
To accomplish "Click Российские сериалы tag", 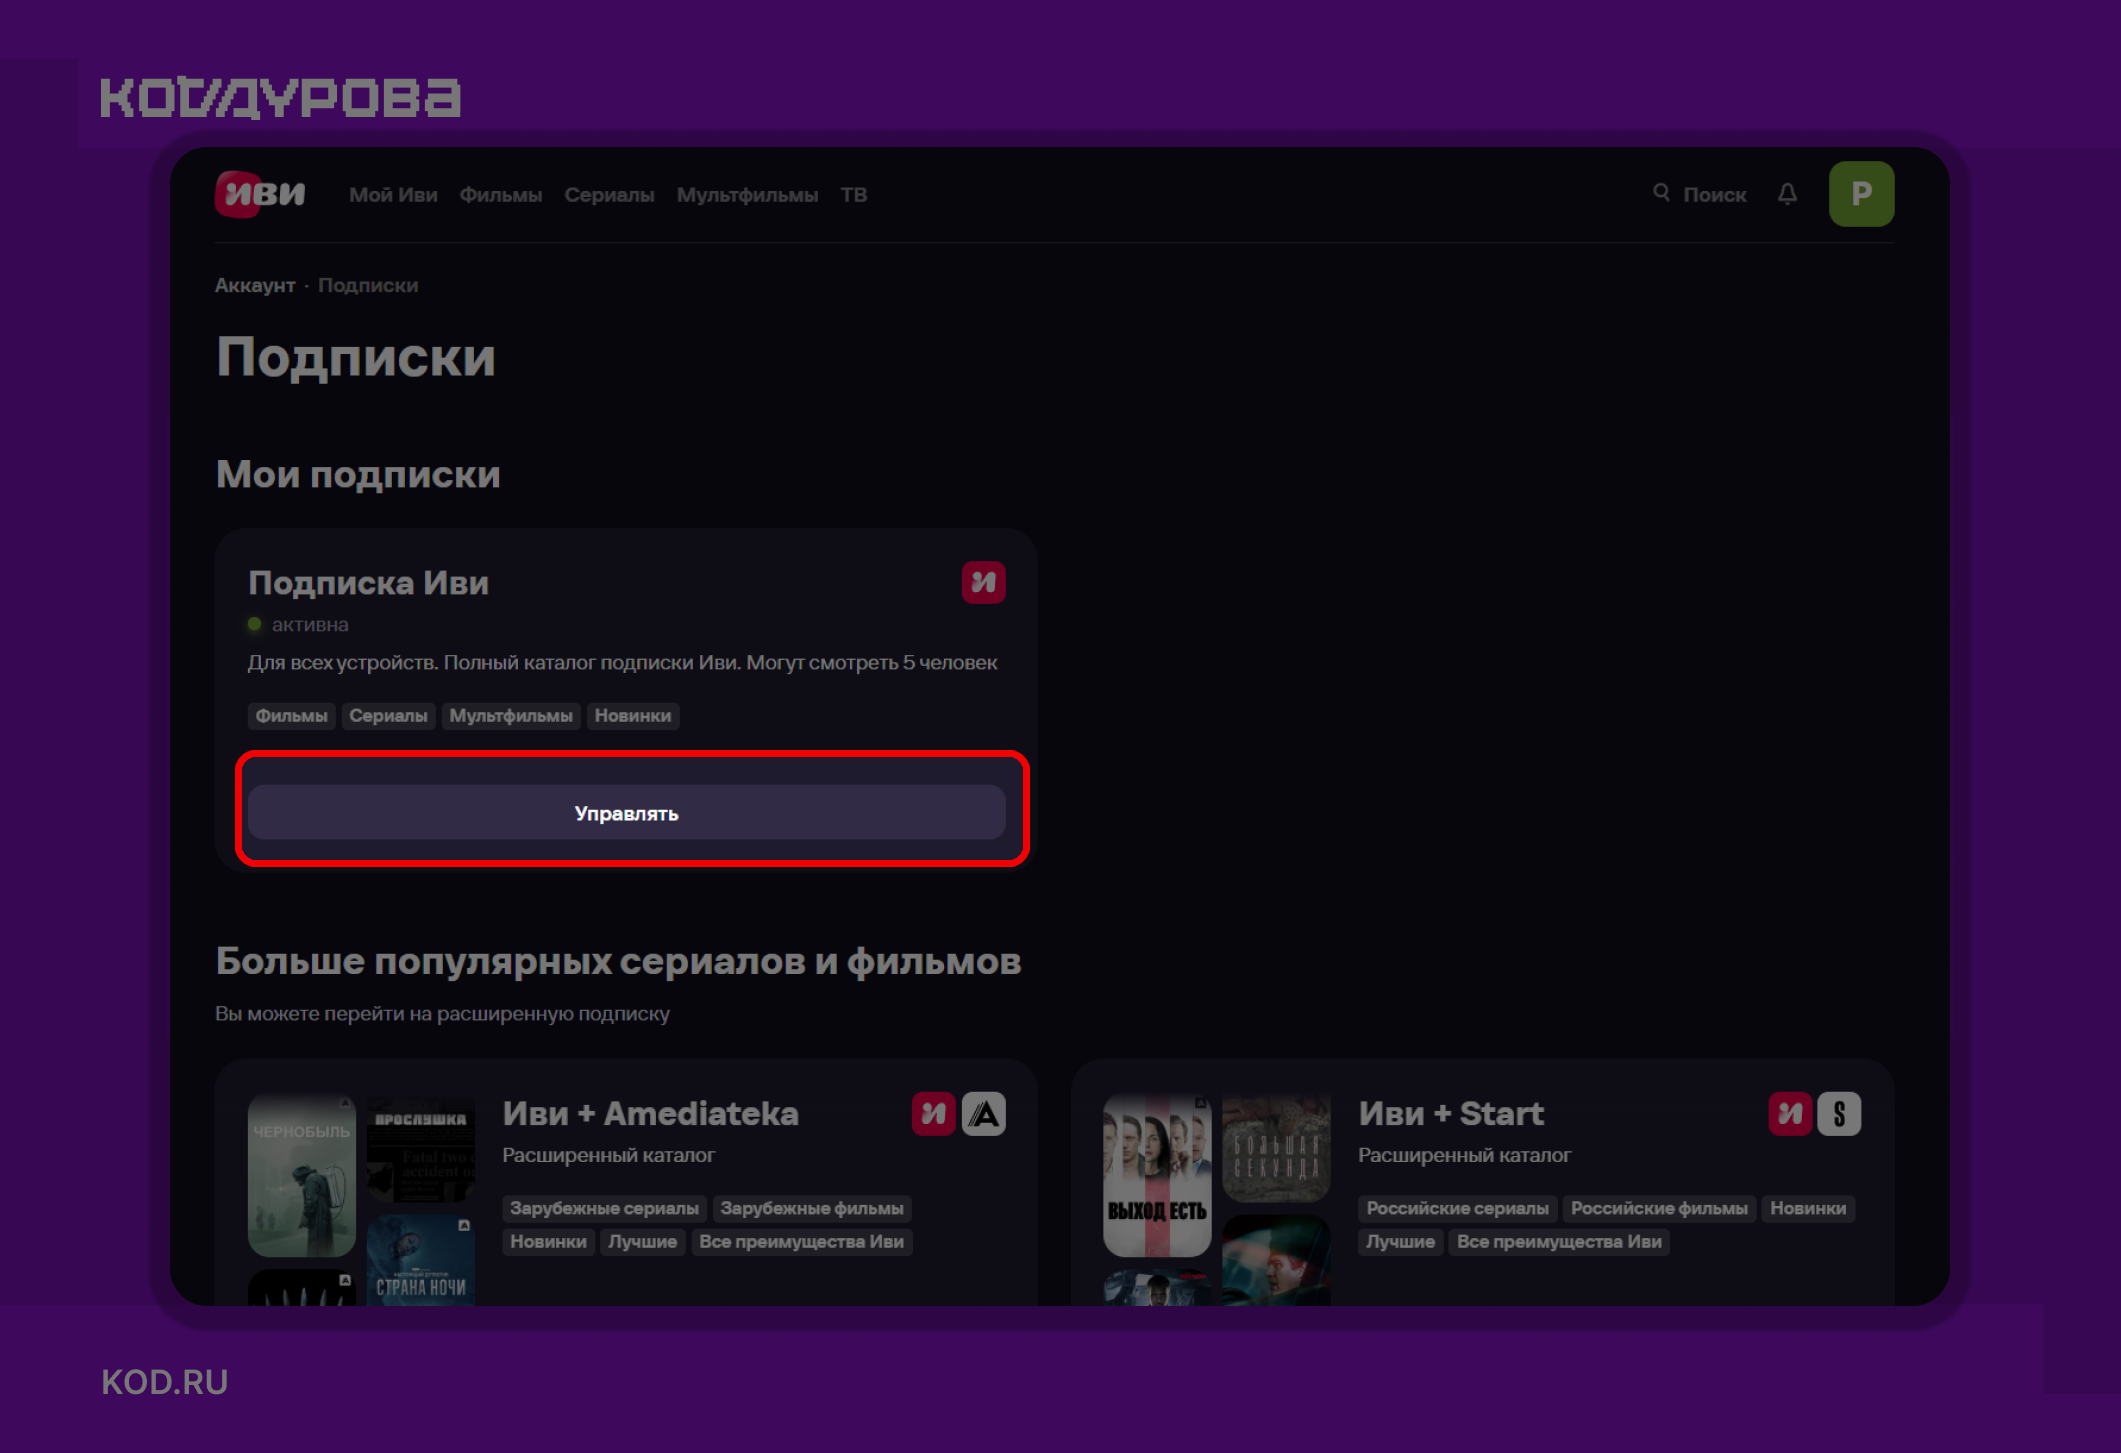I will 1457,1208.
